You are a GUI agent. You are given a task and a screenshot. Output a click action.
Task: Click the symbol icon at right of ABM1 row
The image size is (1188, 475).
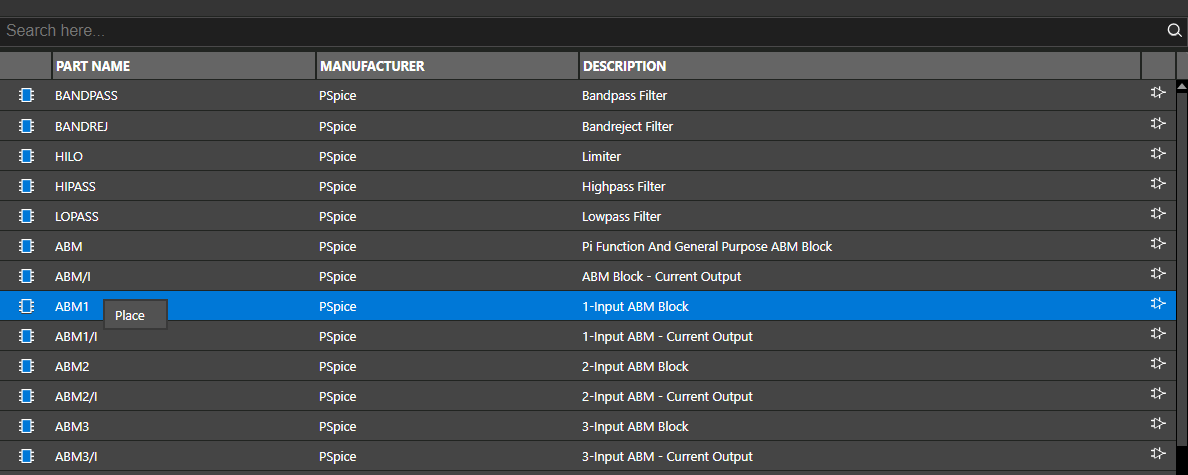1158,303
